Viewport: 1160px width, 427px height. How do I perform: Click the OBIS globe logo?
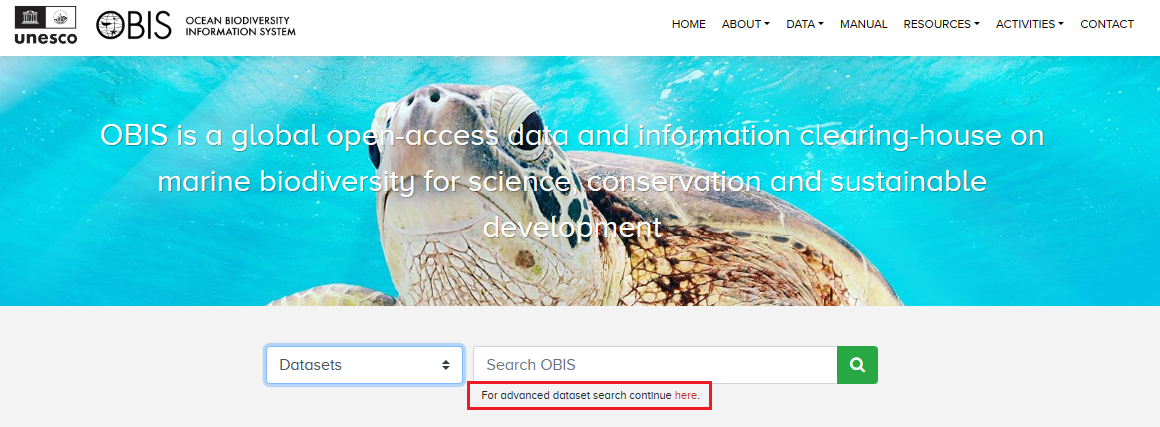134,26
